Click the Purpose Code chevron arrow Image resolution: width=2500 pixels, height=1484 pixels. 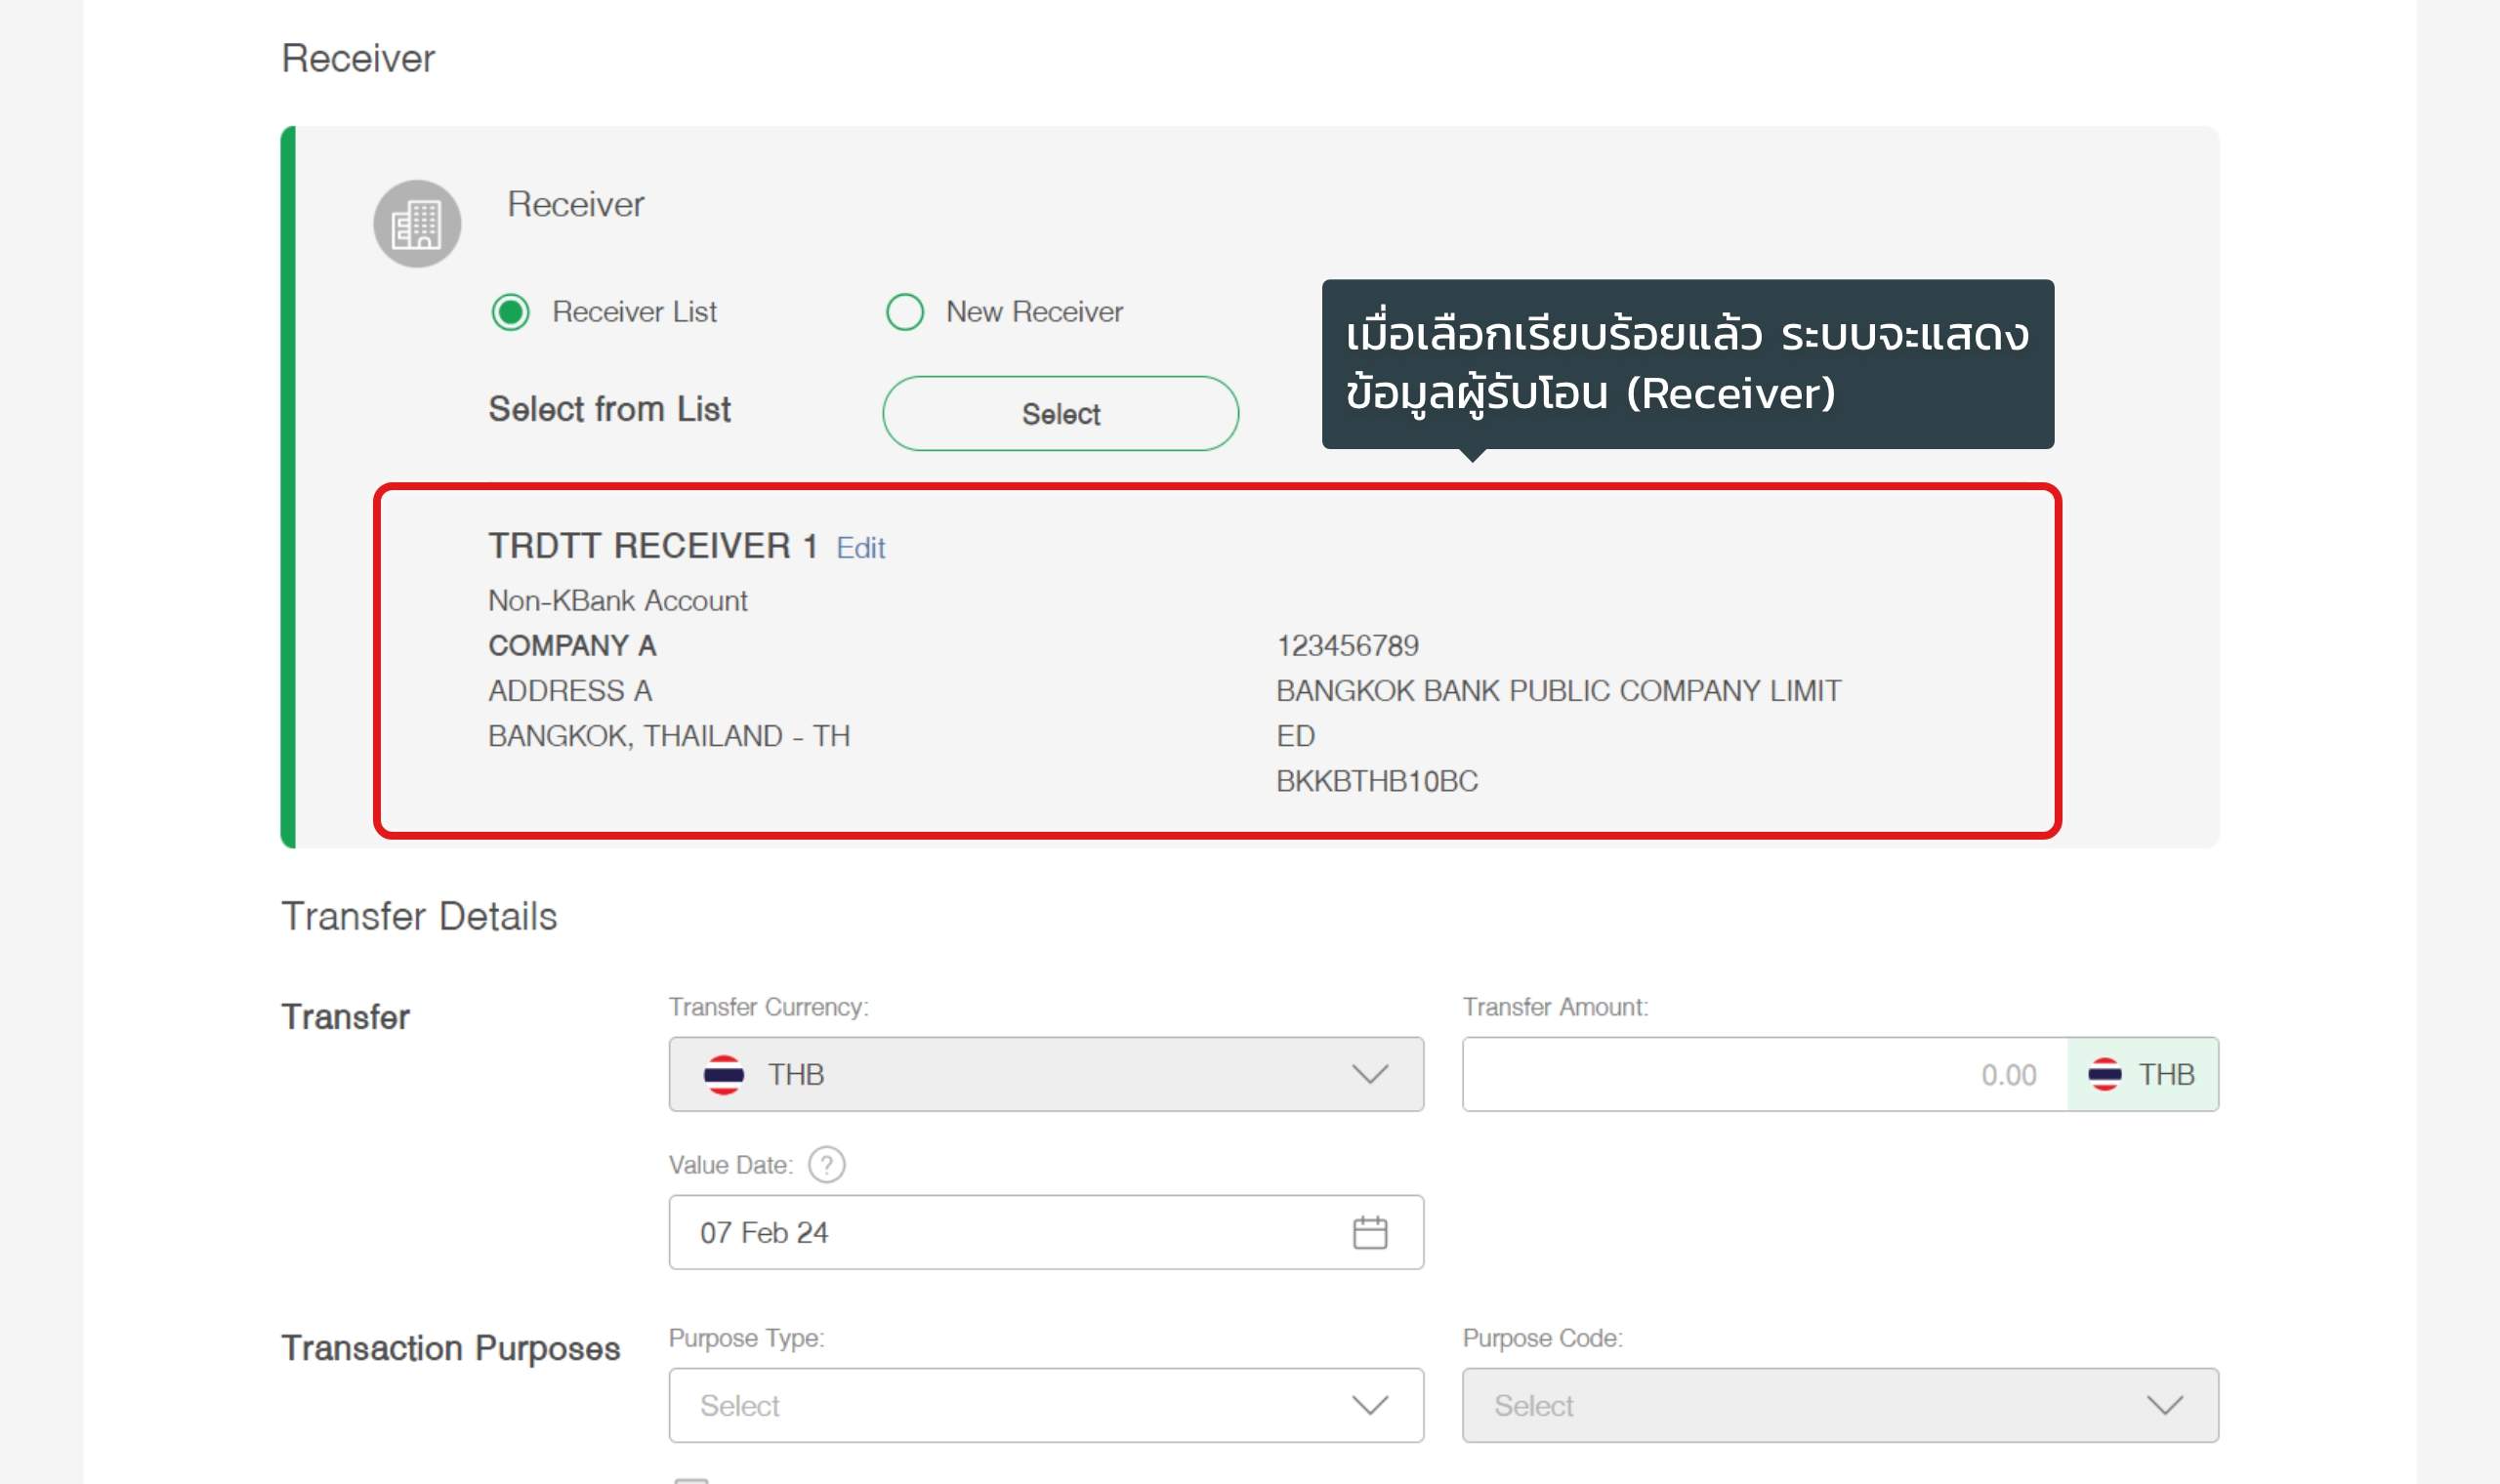pyautogui.click(x=2164, y=1405)
